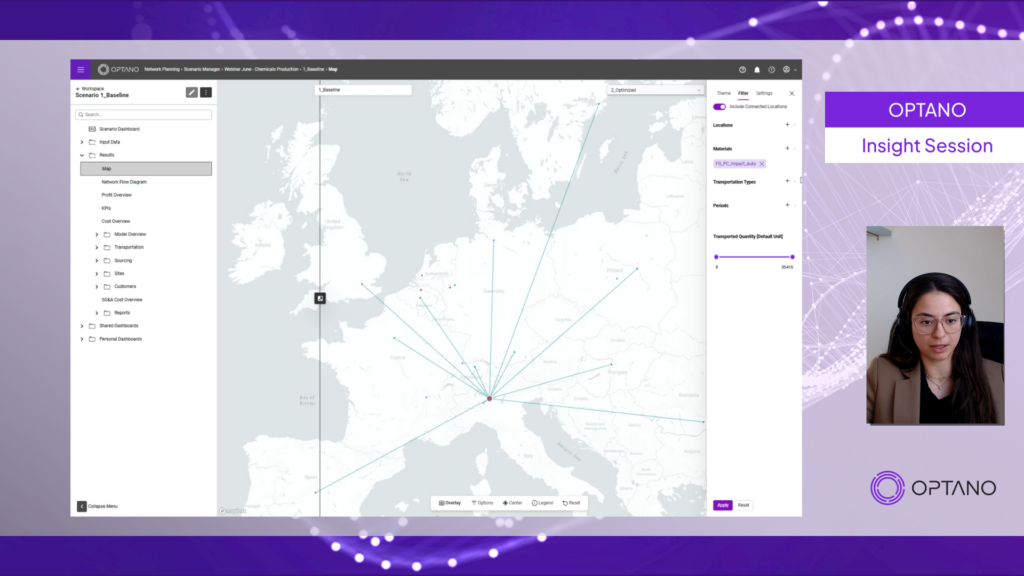Click the Workspace back arrow
This screenshot has width=1024, height=576.
pos(78,89)
